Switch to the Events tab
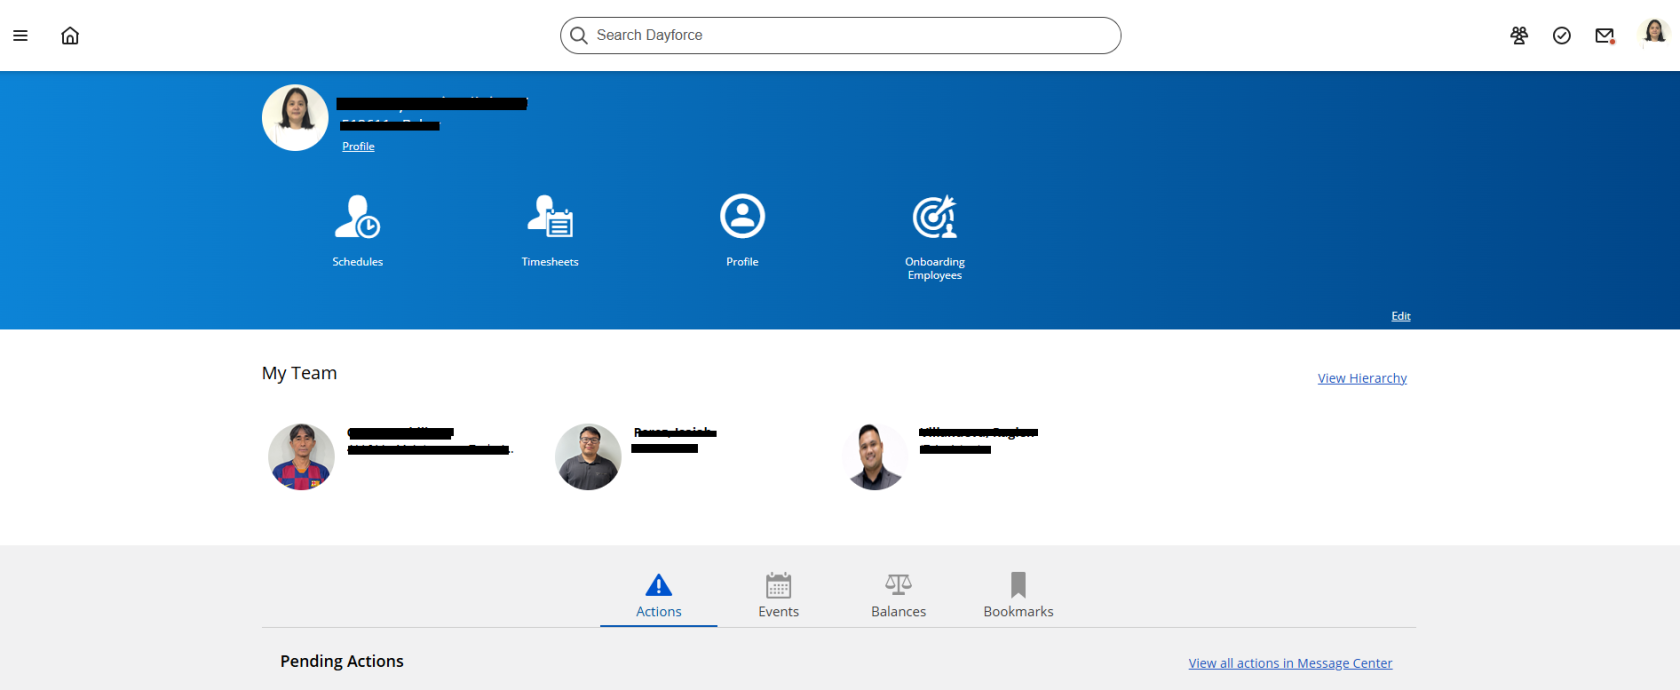This screenshot has width=1680, height=690. click(x=778, y=597)
